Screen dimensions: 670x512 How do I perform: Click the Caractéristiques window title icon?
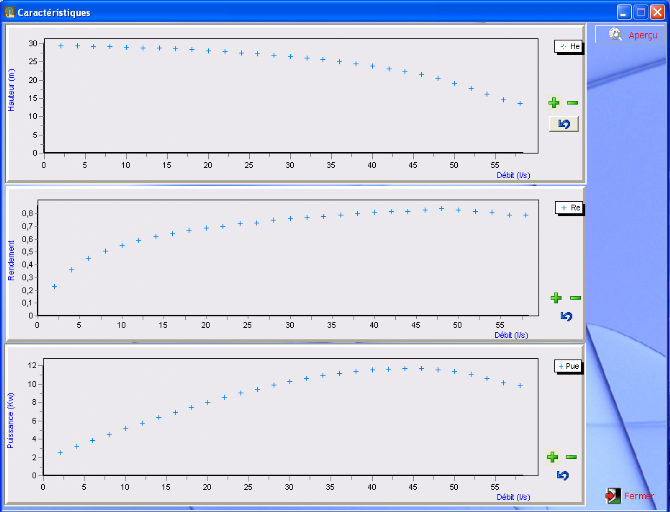(9, 12)
